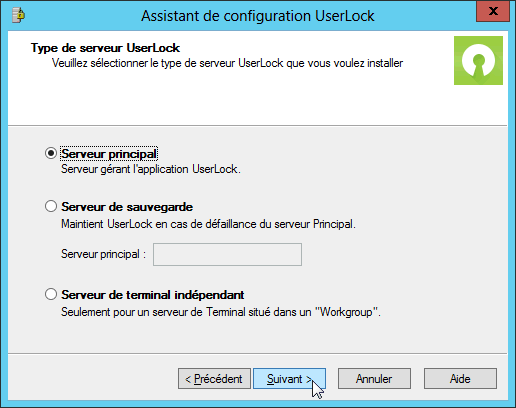Enable the Serveur de terminal indépendant radio button
The width and height of the screenshot is (516, 408).
point(51,294)
